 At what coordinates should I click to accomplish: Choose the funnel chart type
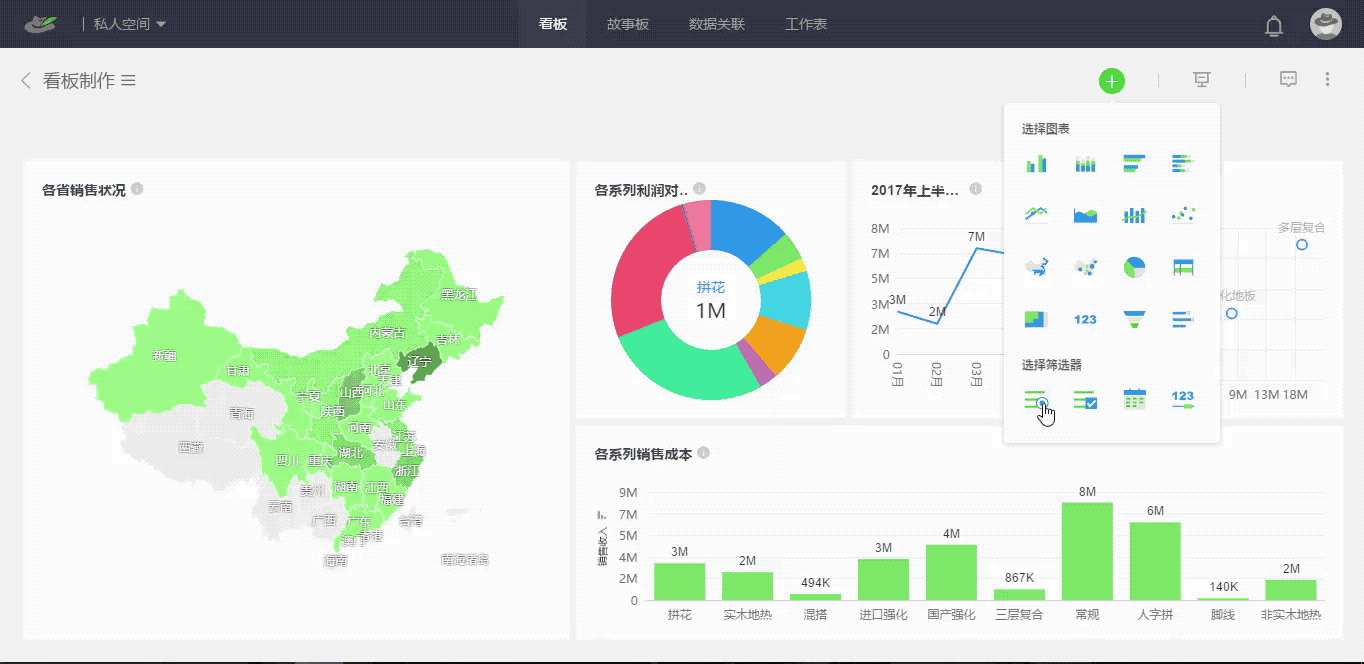(1134, 319)
